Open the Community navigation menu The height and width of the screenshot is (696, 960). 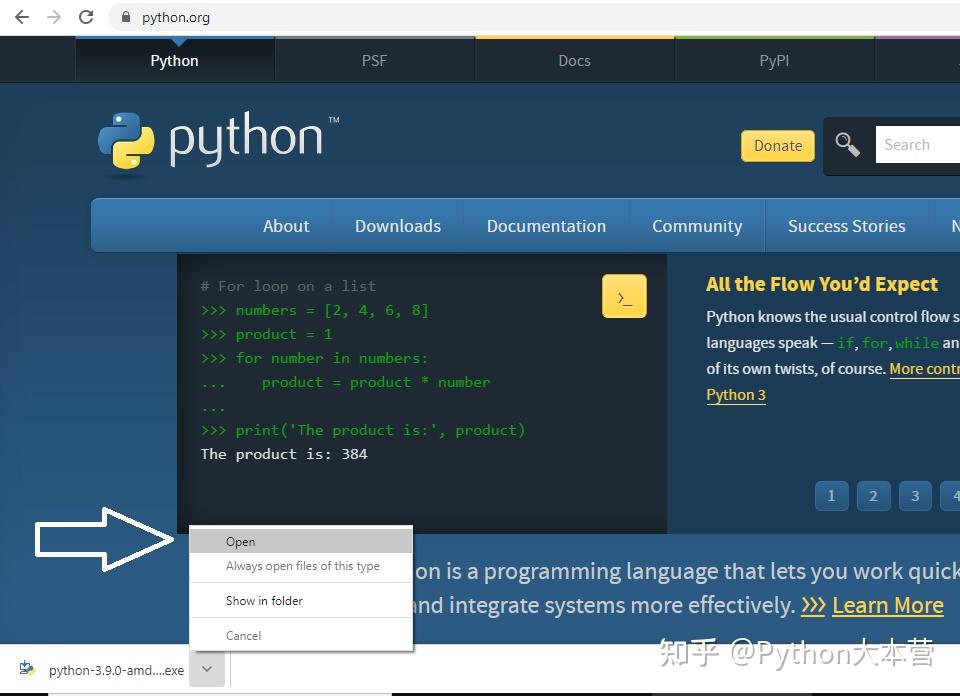pos(696,226)
